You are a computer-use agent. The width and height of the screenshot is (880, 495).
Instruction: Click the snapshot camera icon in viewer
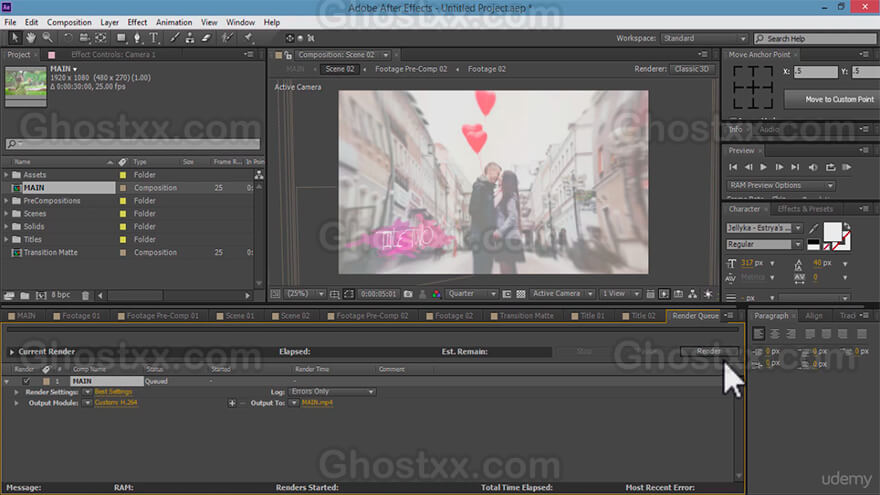[408, 294]
